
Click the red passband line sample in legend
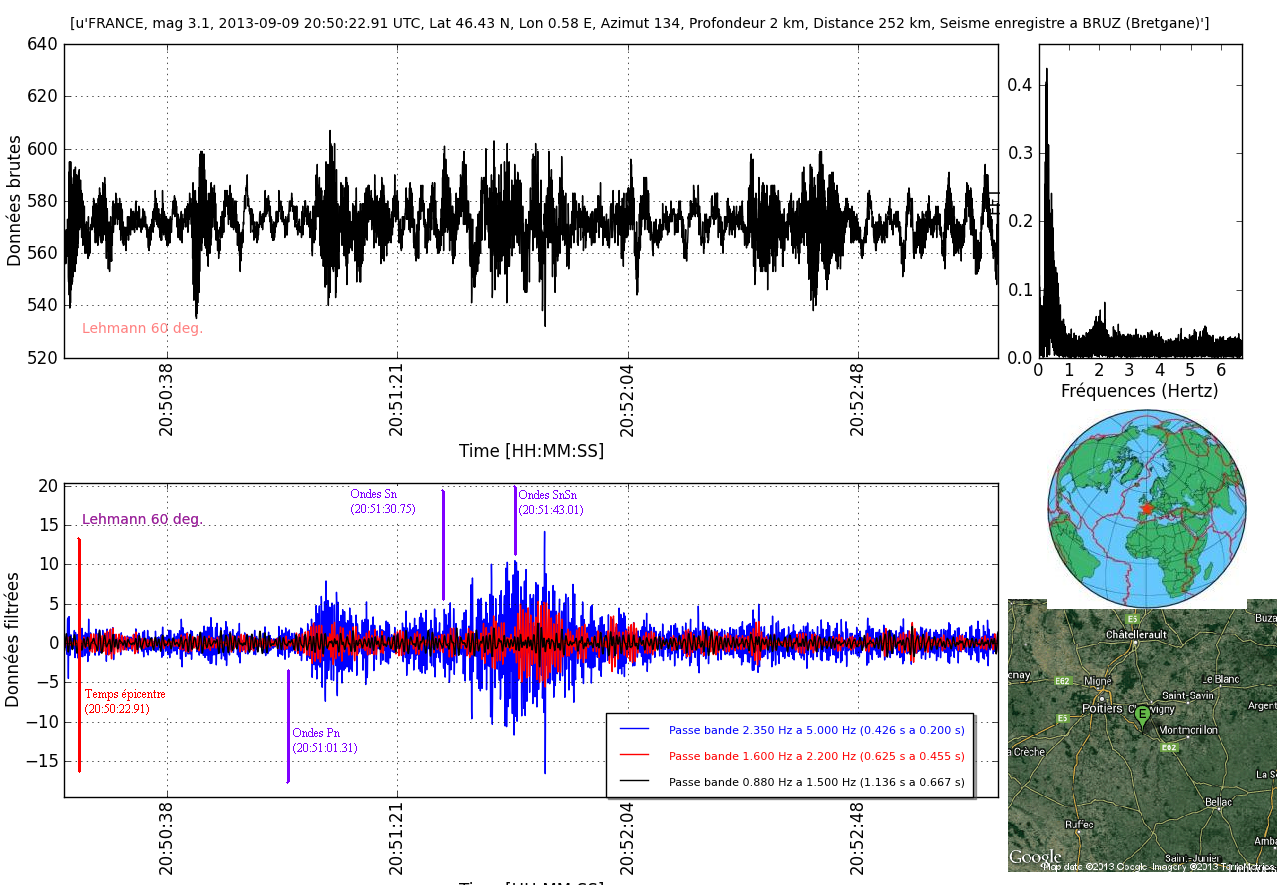tap(634, 756)
